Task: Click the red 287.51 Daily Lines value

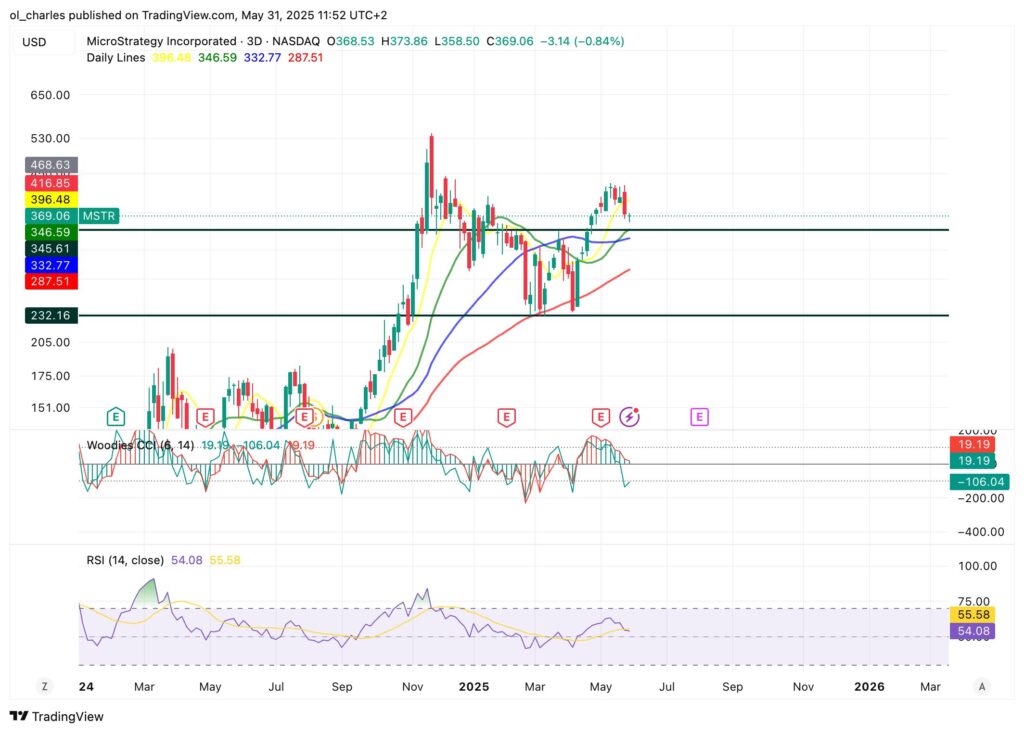Action: 306,57
